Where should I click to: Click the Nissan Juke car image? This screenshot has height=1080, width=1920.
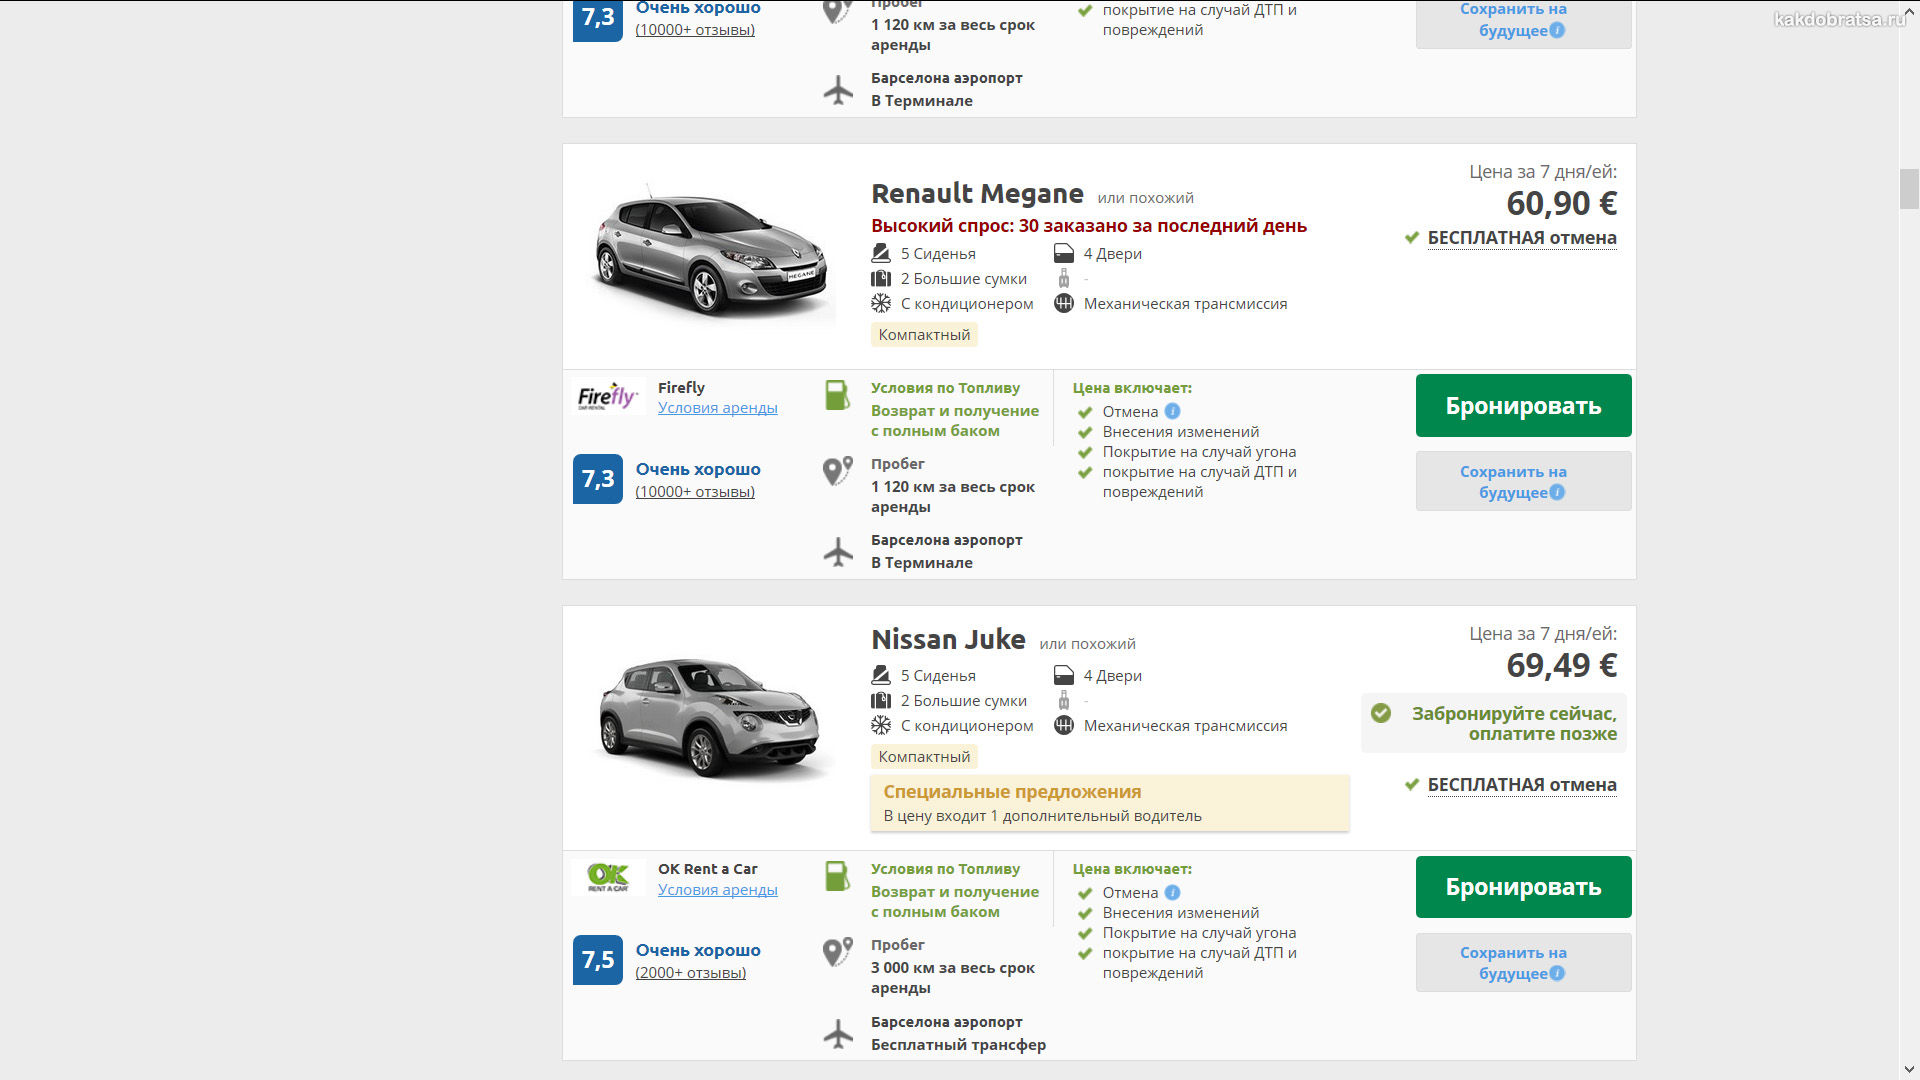[712, 717]
